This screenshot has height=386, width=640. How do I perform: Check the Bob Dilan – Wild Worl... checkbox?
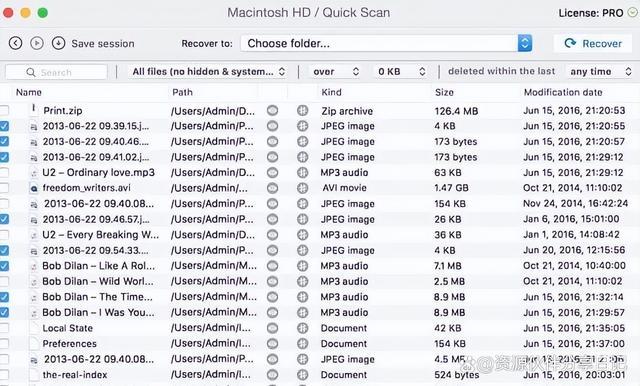4,281
